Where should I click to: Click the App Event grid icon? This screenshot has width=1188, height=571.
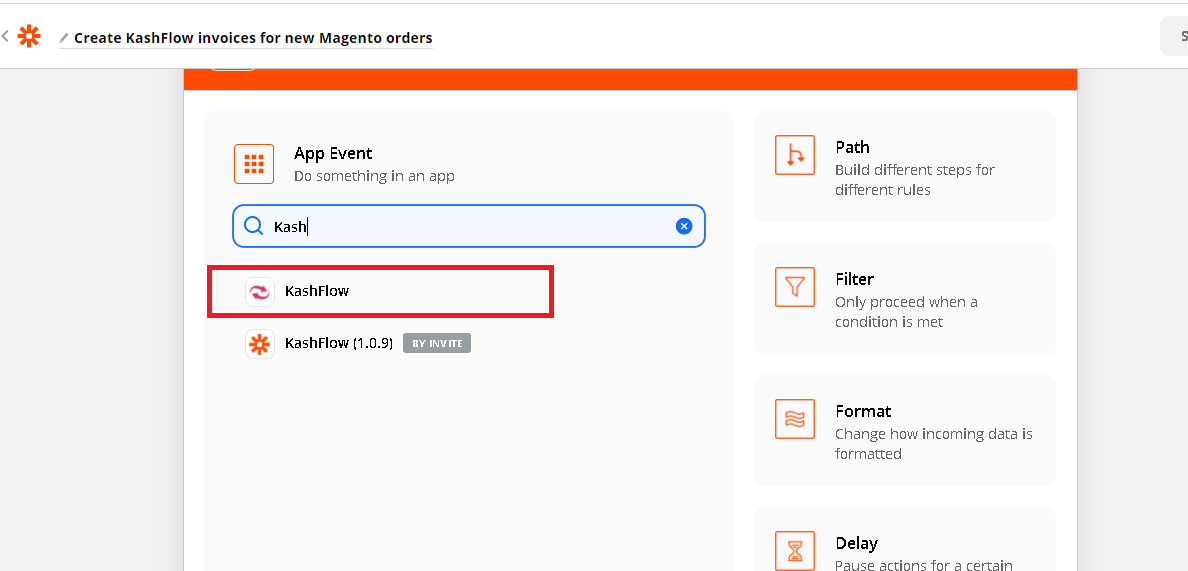point(254,164)
